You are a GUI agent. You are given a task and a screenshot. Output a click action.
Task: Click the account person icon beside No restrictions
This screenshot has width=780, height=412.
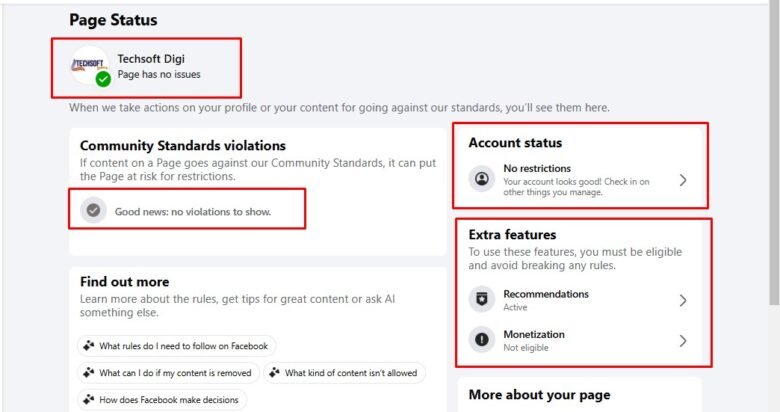click(483, 180)
